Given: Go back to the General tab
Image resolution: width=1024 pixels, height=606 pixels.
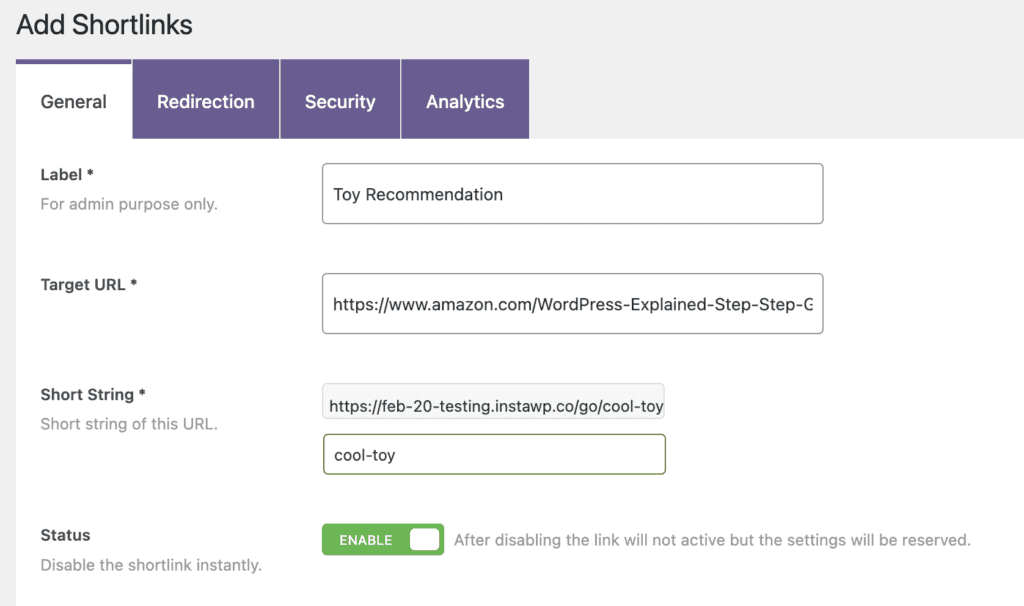Looking at the screenshot, I should pos(72,101).
